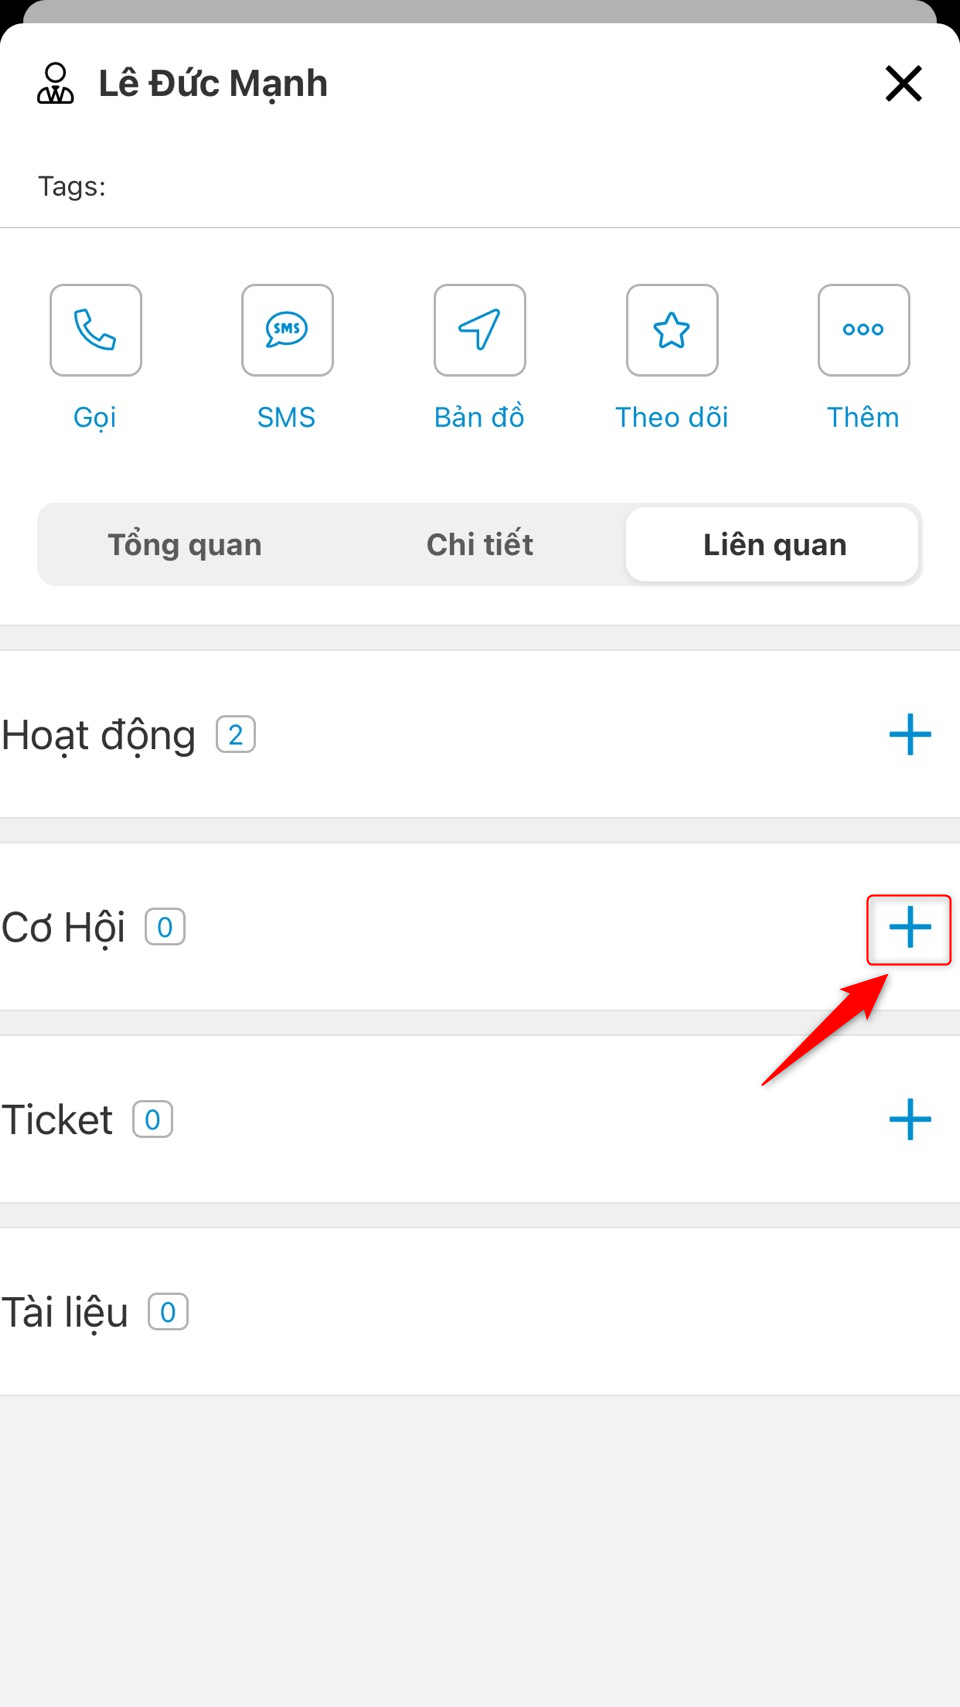Add a new Ticket with plus
The width and height of the screenshot is (960, 1707).
point(910,1120)
